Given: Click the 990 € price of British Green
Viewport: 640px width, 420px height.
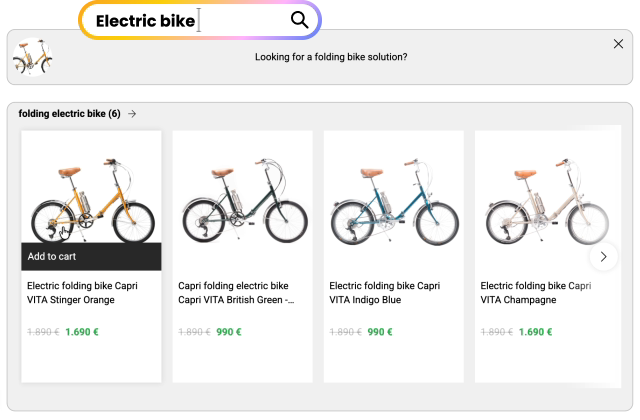Looking at the screenshot, I should click(229, 332).
